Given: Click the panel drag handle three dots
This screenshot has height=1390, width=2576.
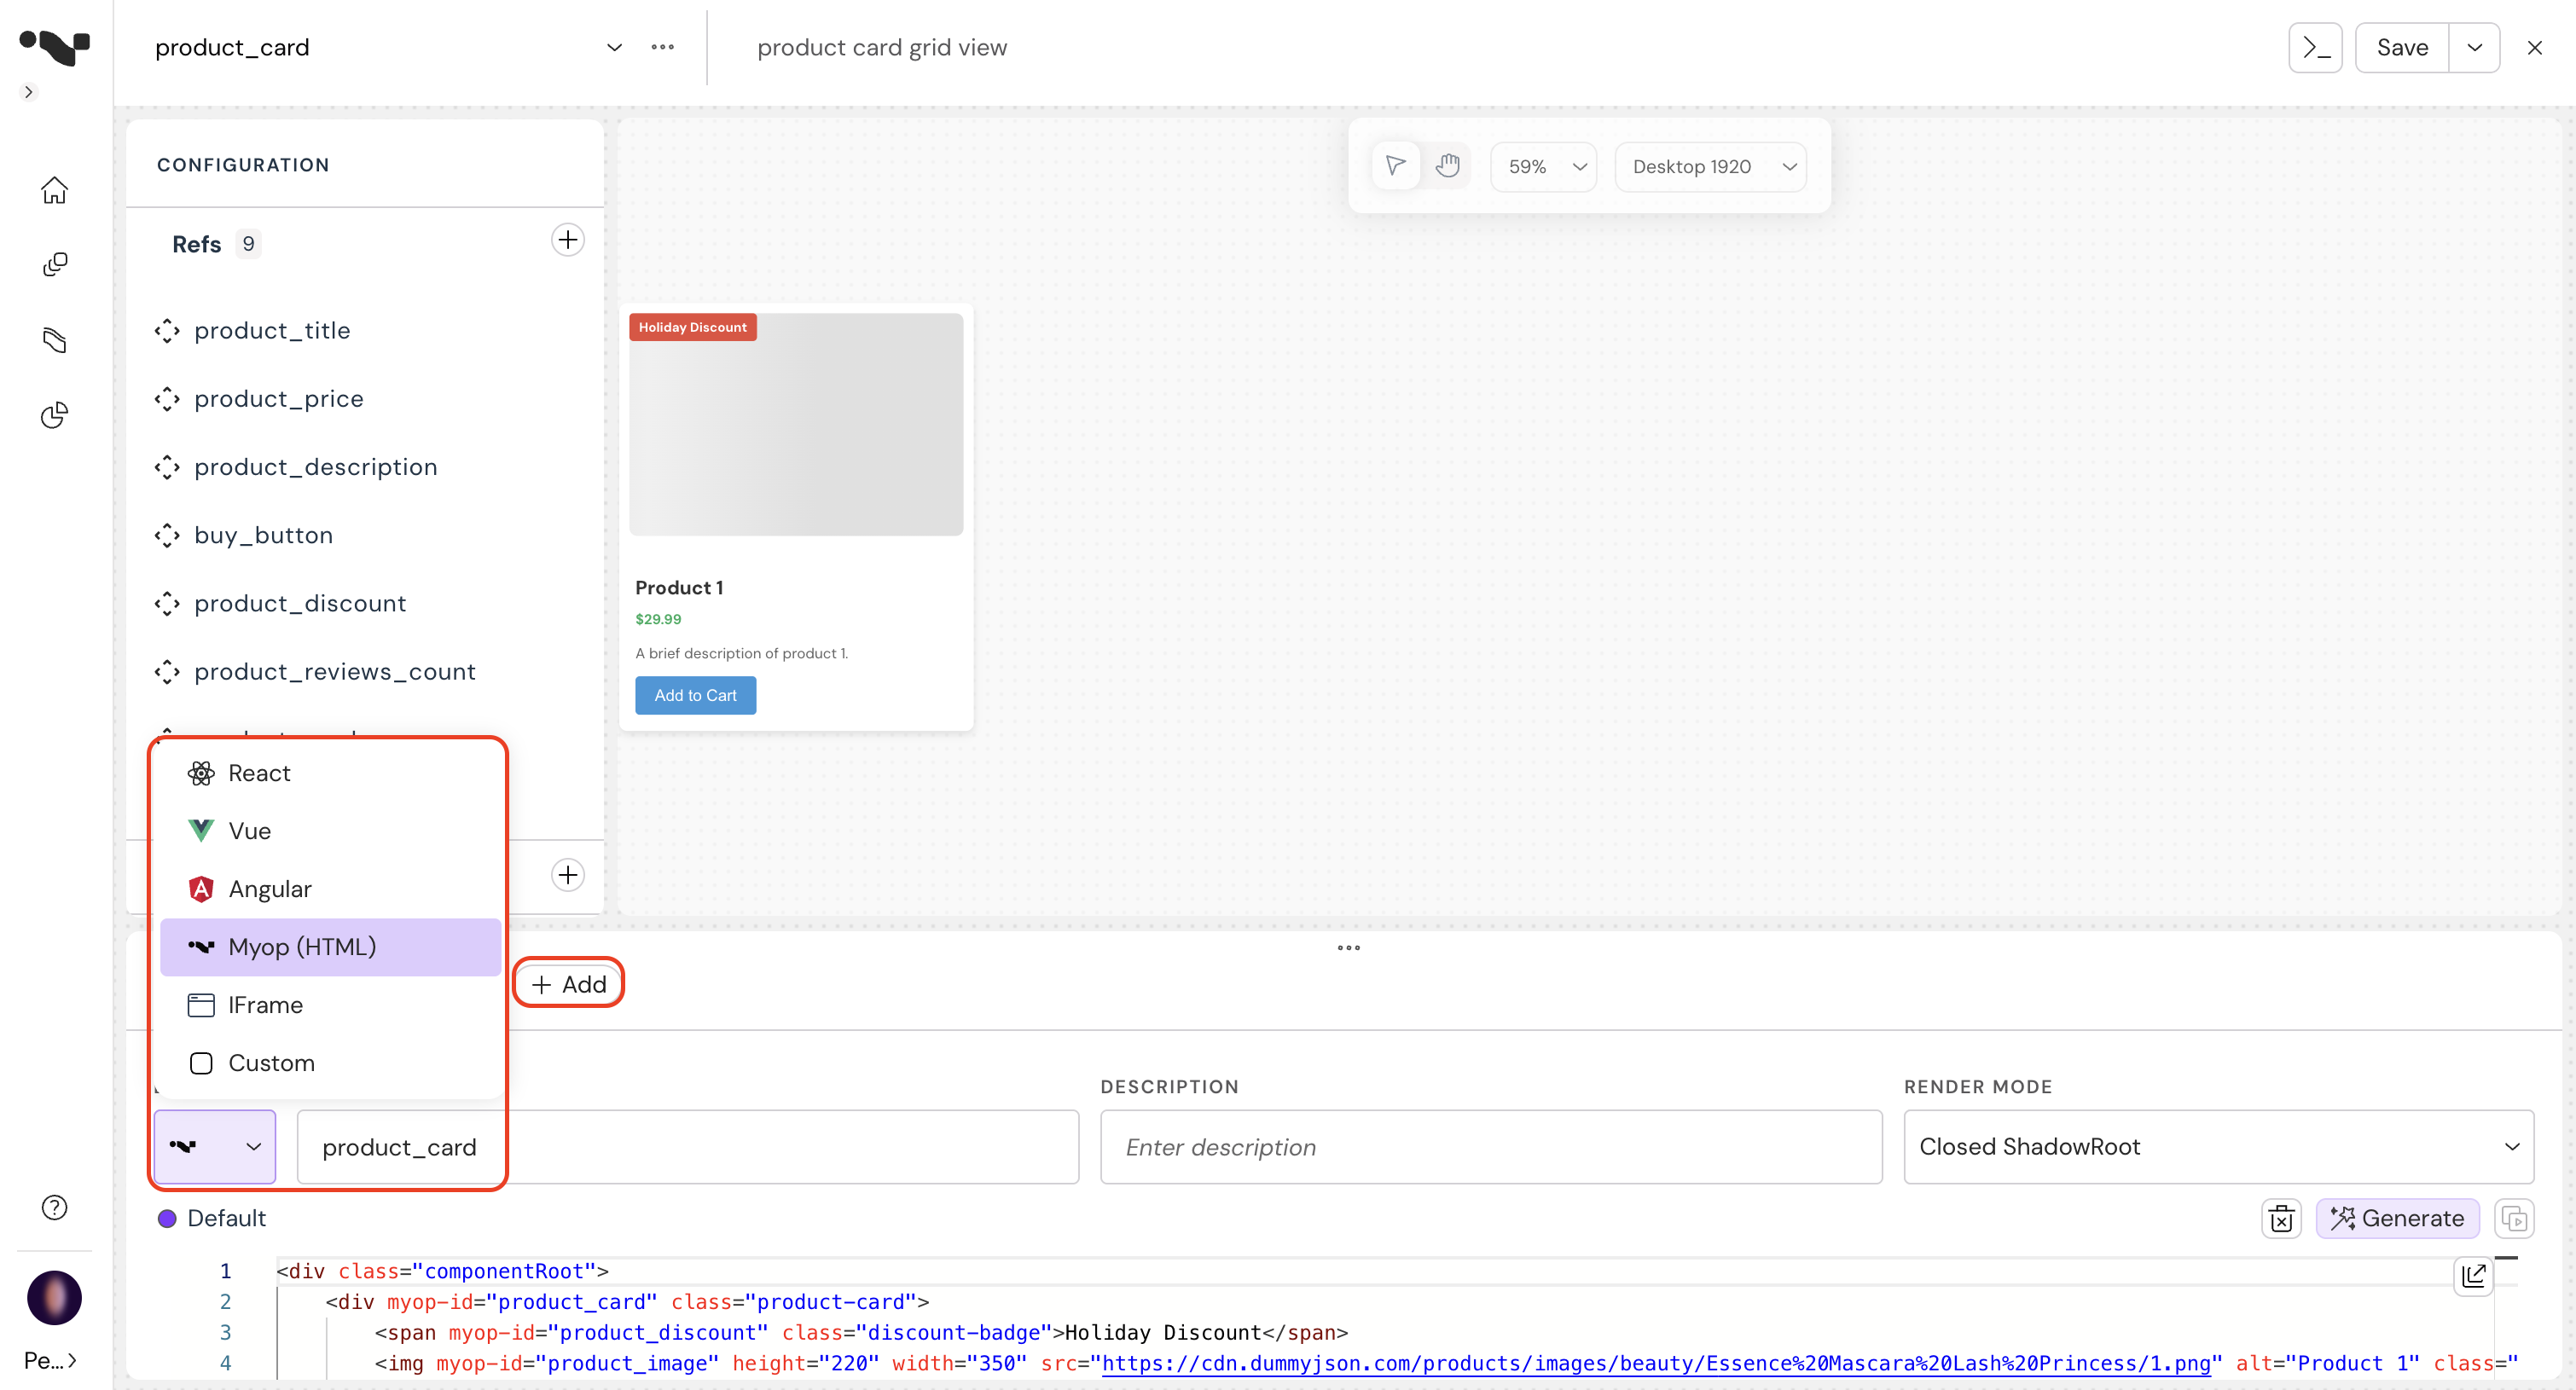Looking at the screenshot, I should coord(1348,948).
